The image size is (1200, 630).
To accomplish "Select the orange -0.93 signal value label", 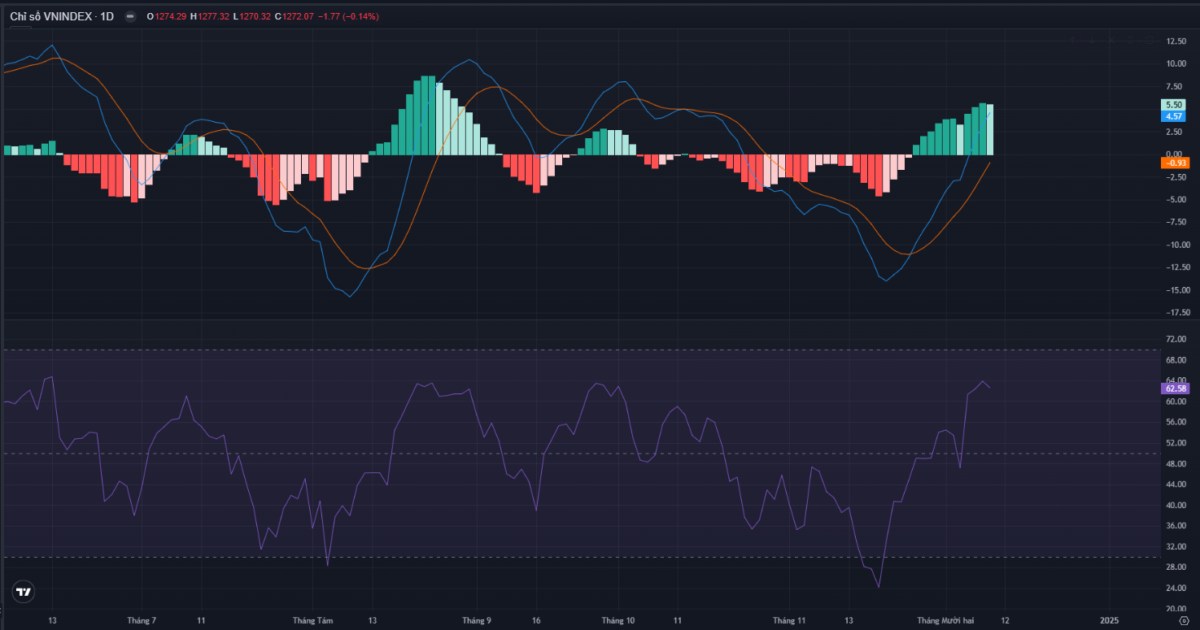I will (x=1174, y=163).
